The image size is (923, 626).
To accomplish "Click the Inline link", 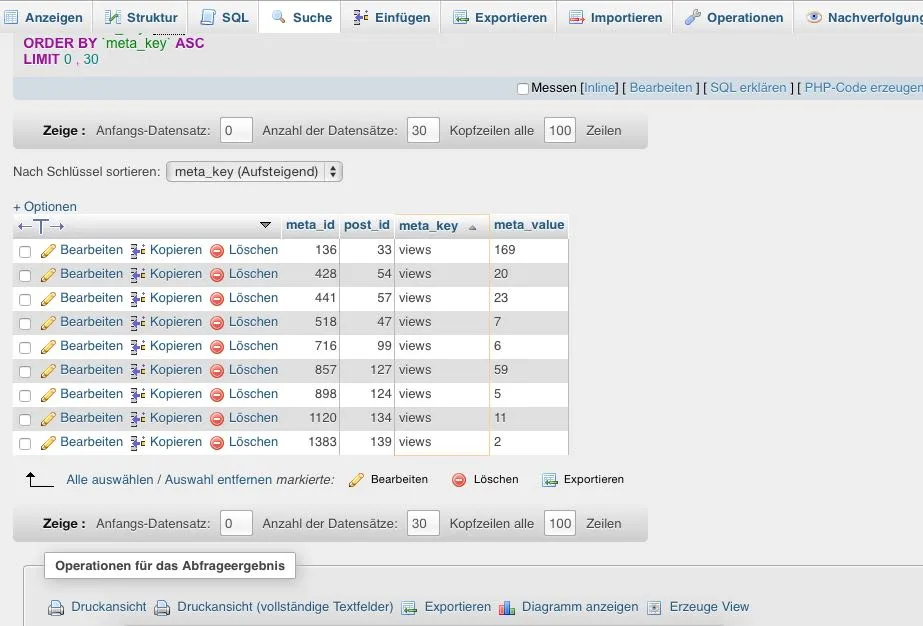I will pyautogui.click(x=599, y=88).
